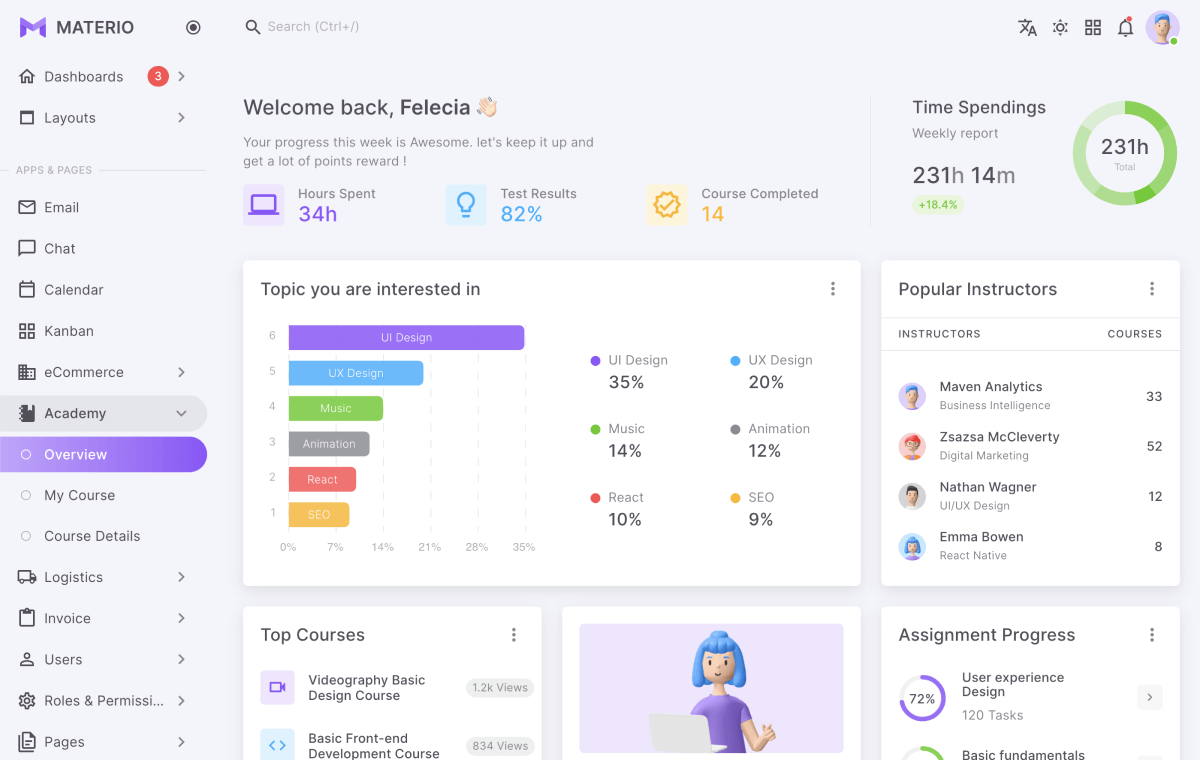Click Nathan Wagner's avatar
The height and width of the screenshot is (760, 1200).
pos(912,496)
